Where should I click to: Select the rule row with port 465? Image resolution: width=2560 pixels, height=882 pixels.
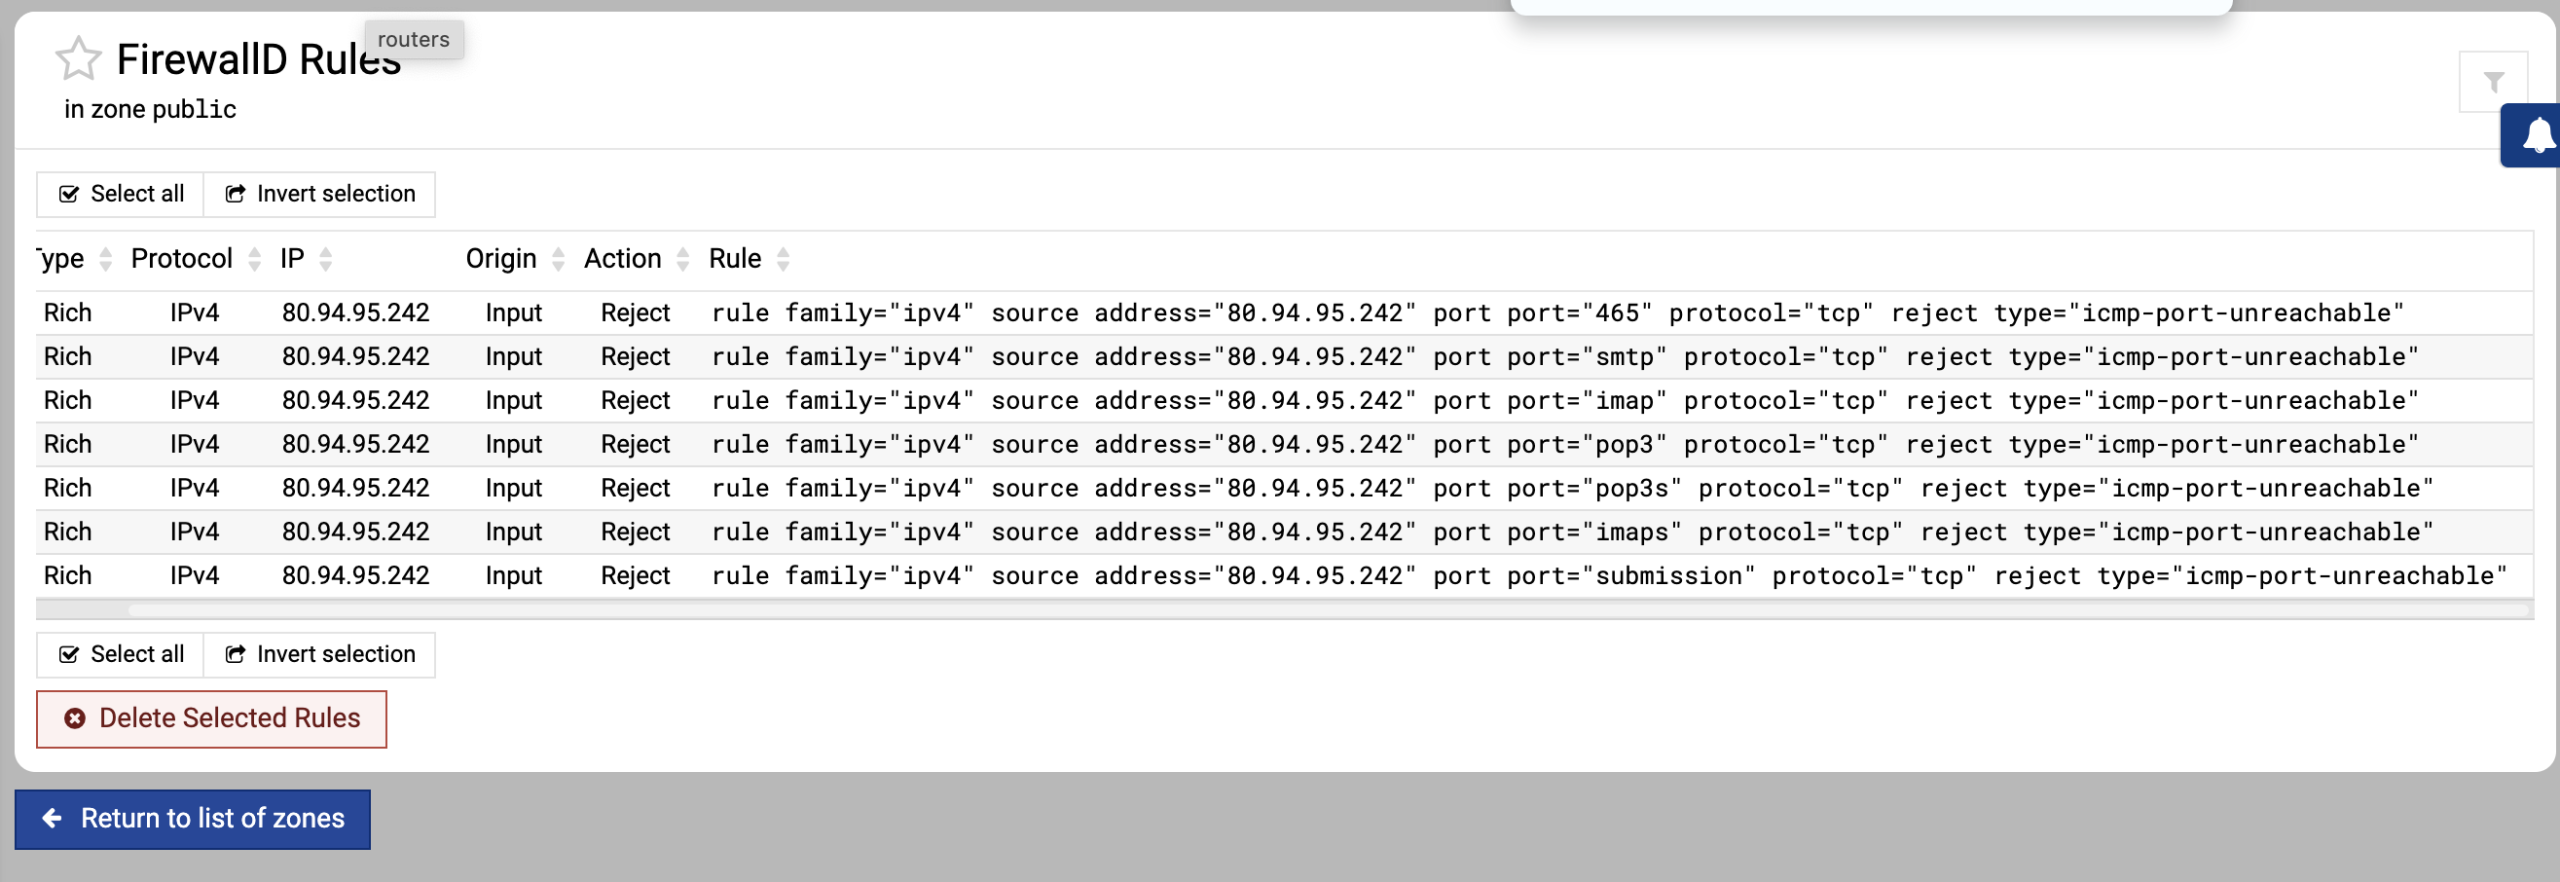click(1284, 313)
